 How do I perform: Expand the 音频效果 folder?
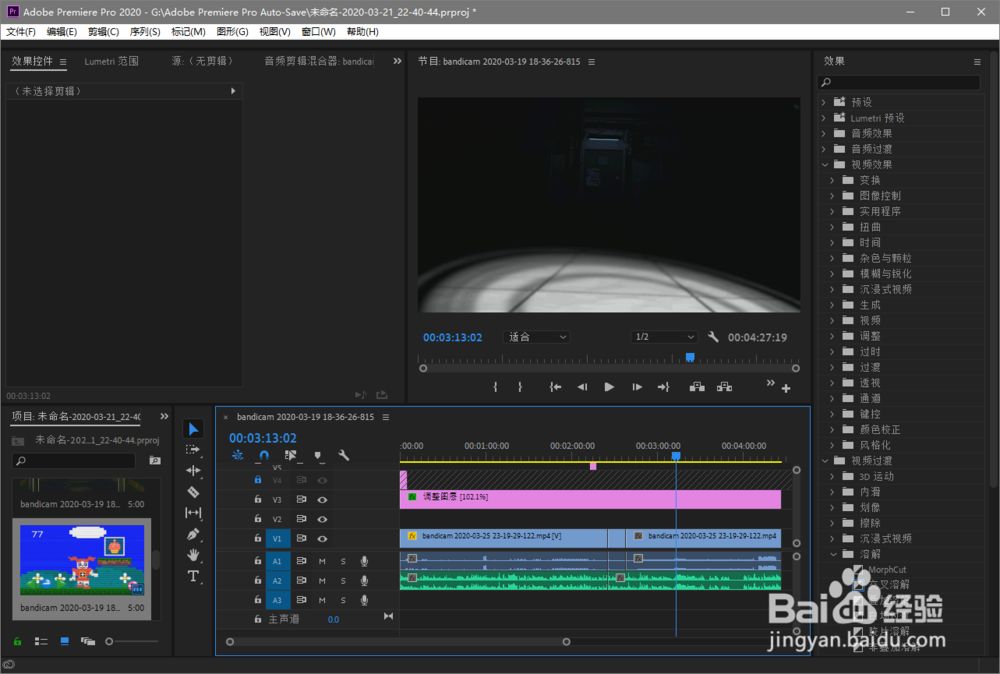(823, 133)
